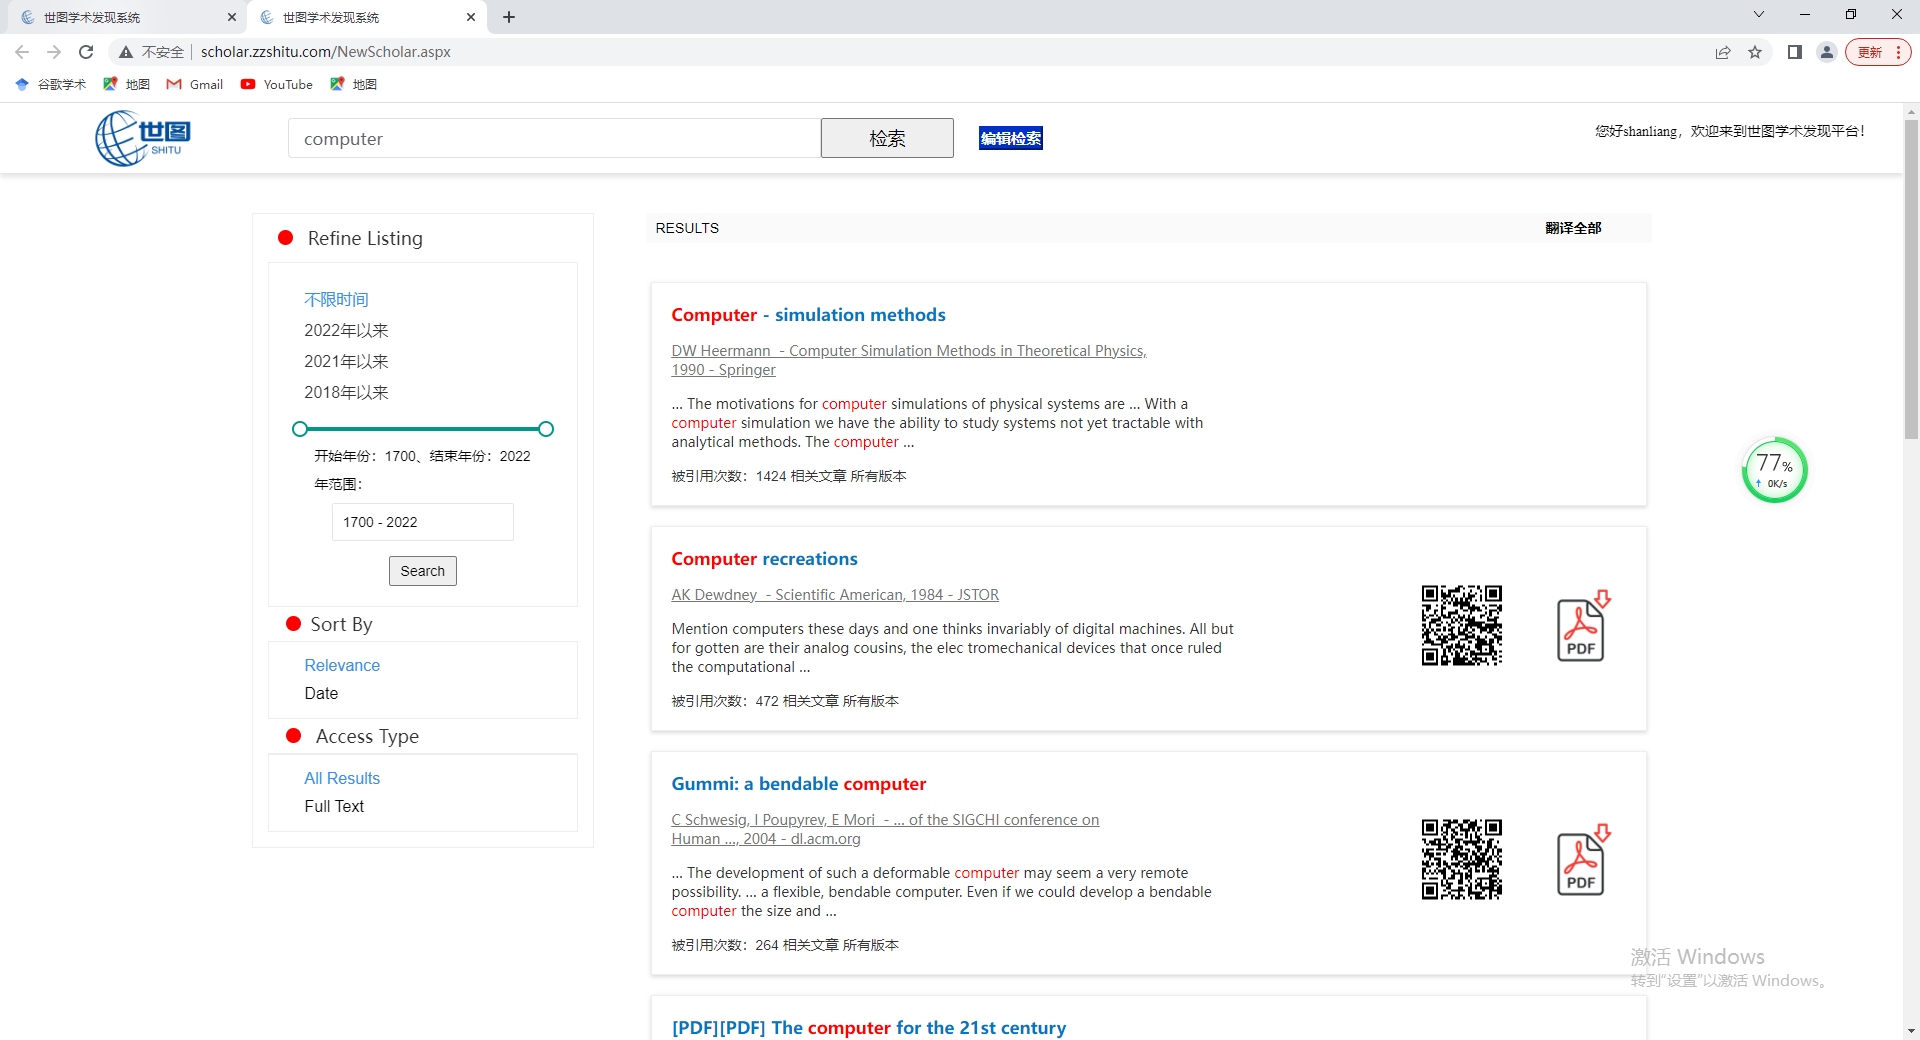
Task: Click the Shitu logo
Action: [143, 138]
